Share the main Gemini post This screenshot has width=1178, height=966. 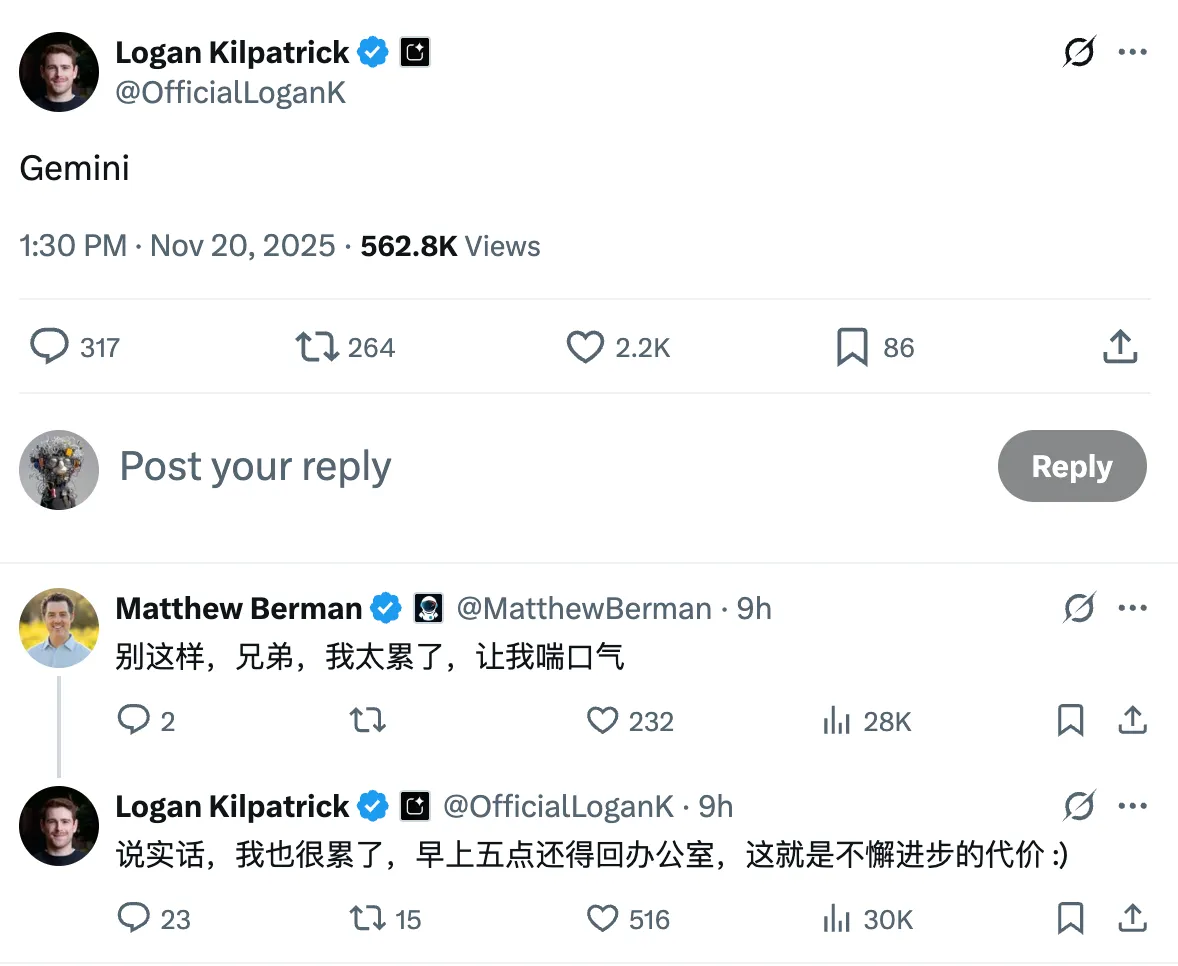(x=1120, y=347)
